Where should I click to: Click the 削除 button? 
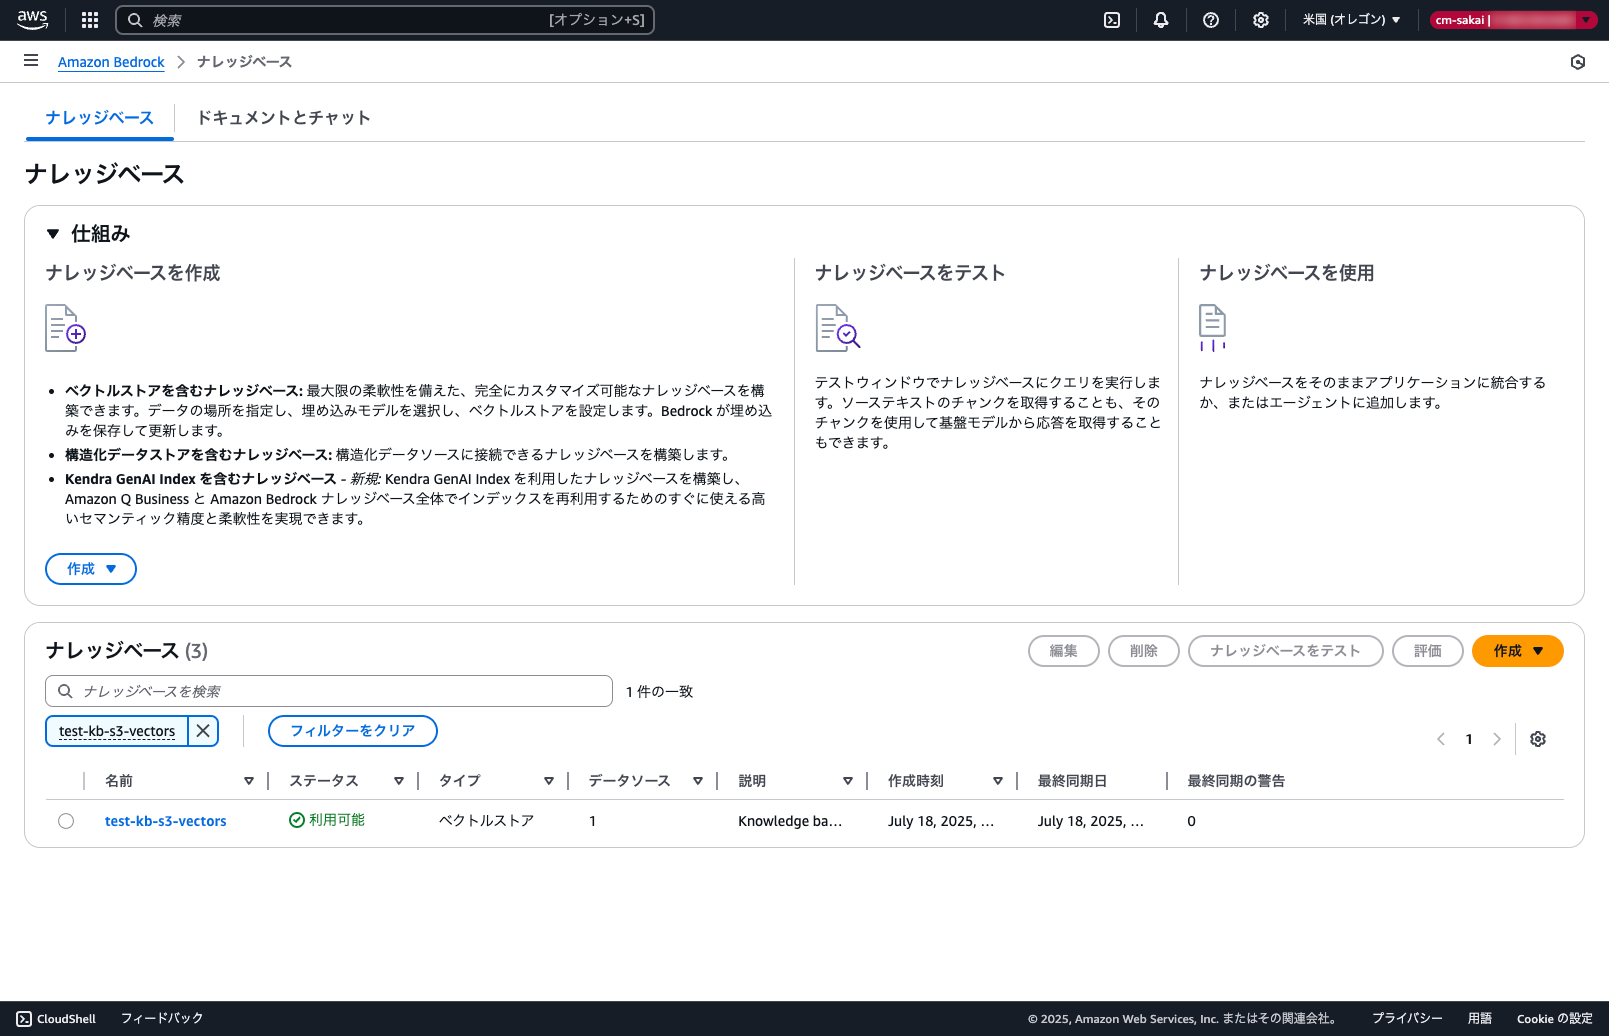(x=1144, y=651)
